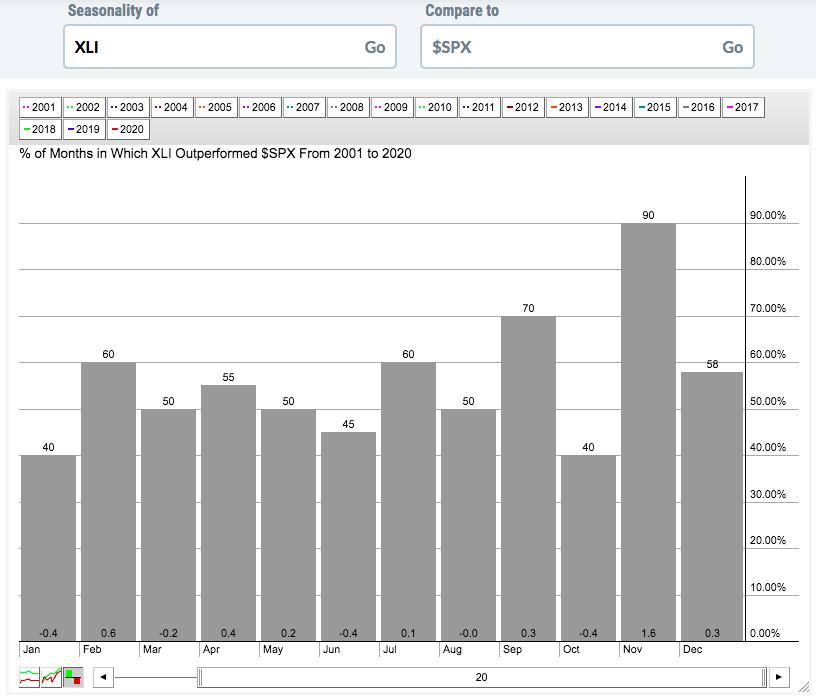Image resolution: width=816 pixels, height=696 pixels.
Task: Toggle the 2017 year series
Action: pyautogui.click(x=742, y=107)
